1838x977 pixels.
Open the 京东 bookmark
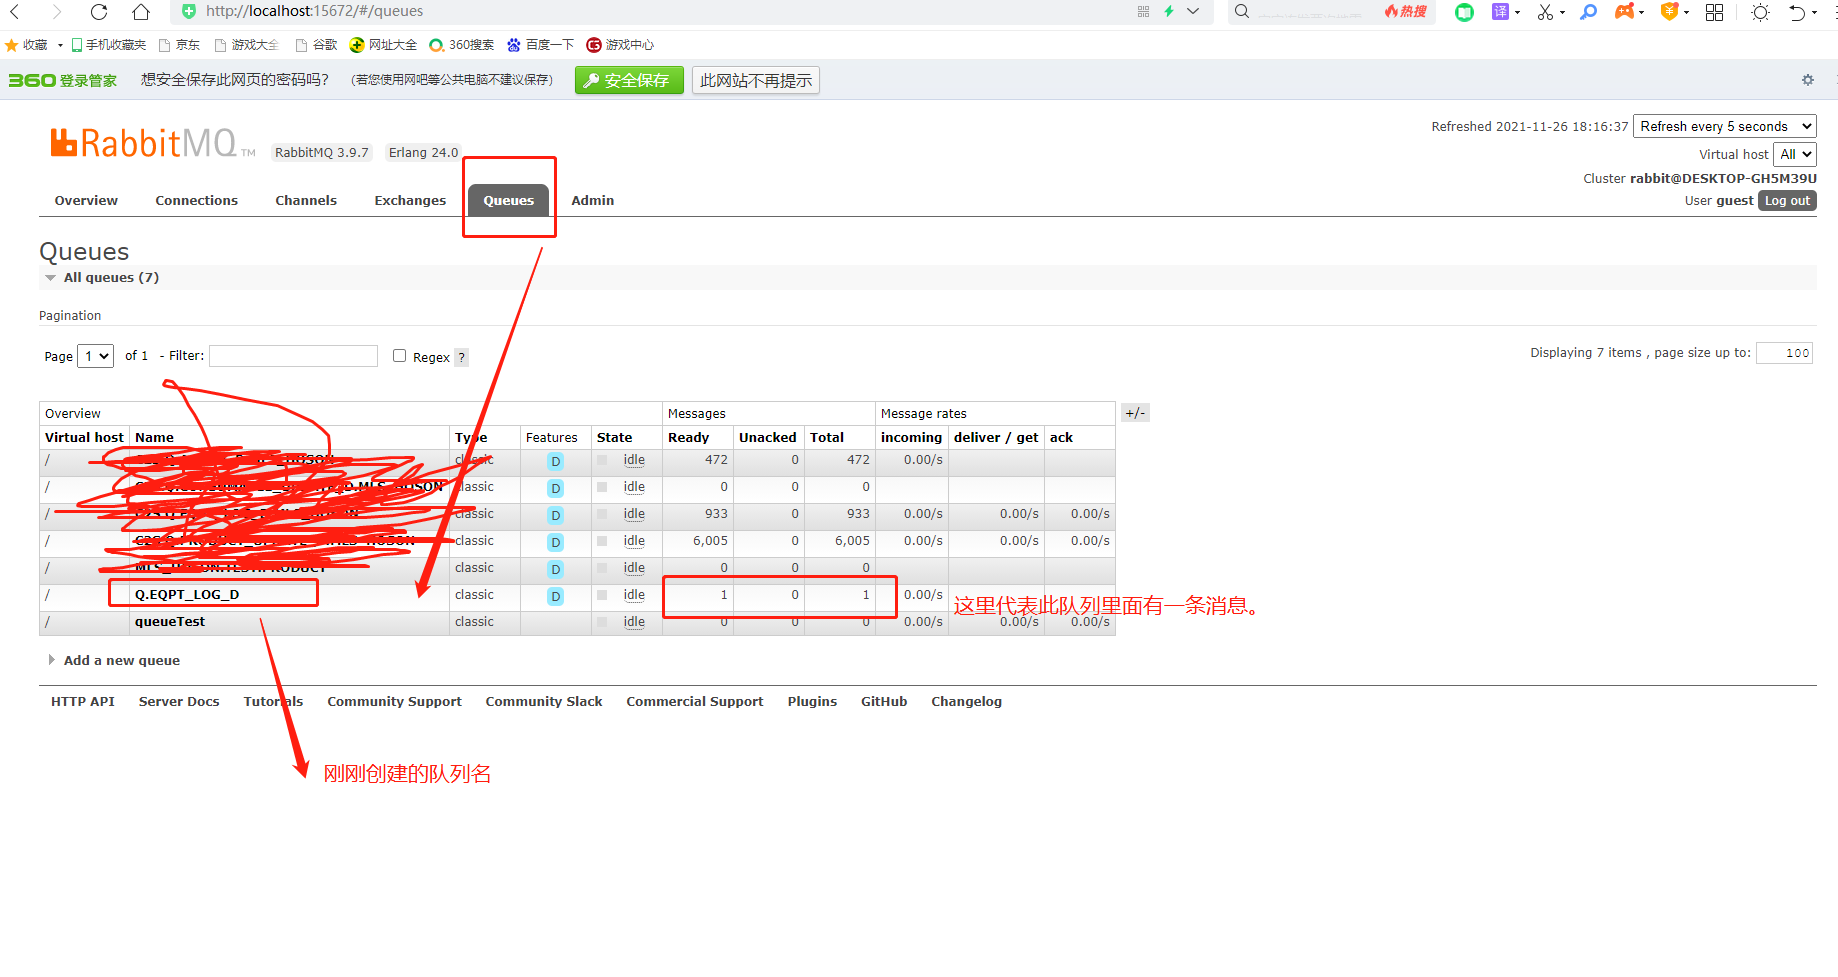[x=180, y=45]
